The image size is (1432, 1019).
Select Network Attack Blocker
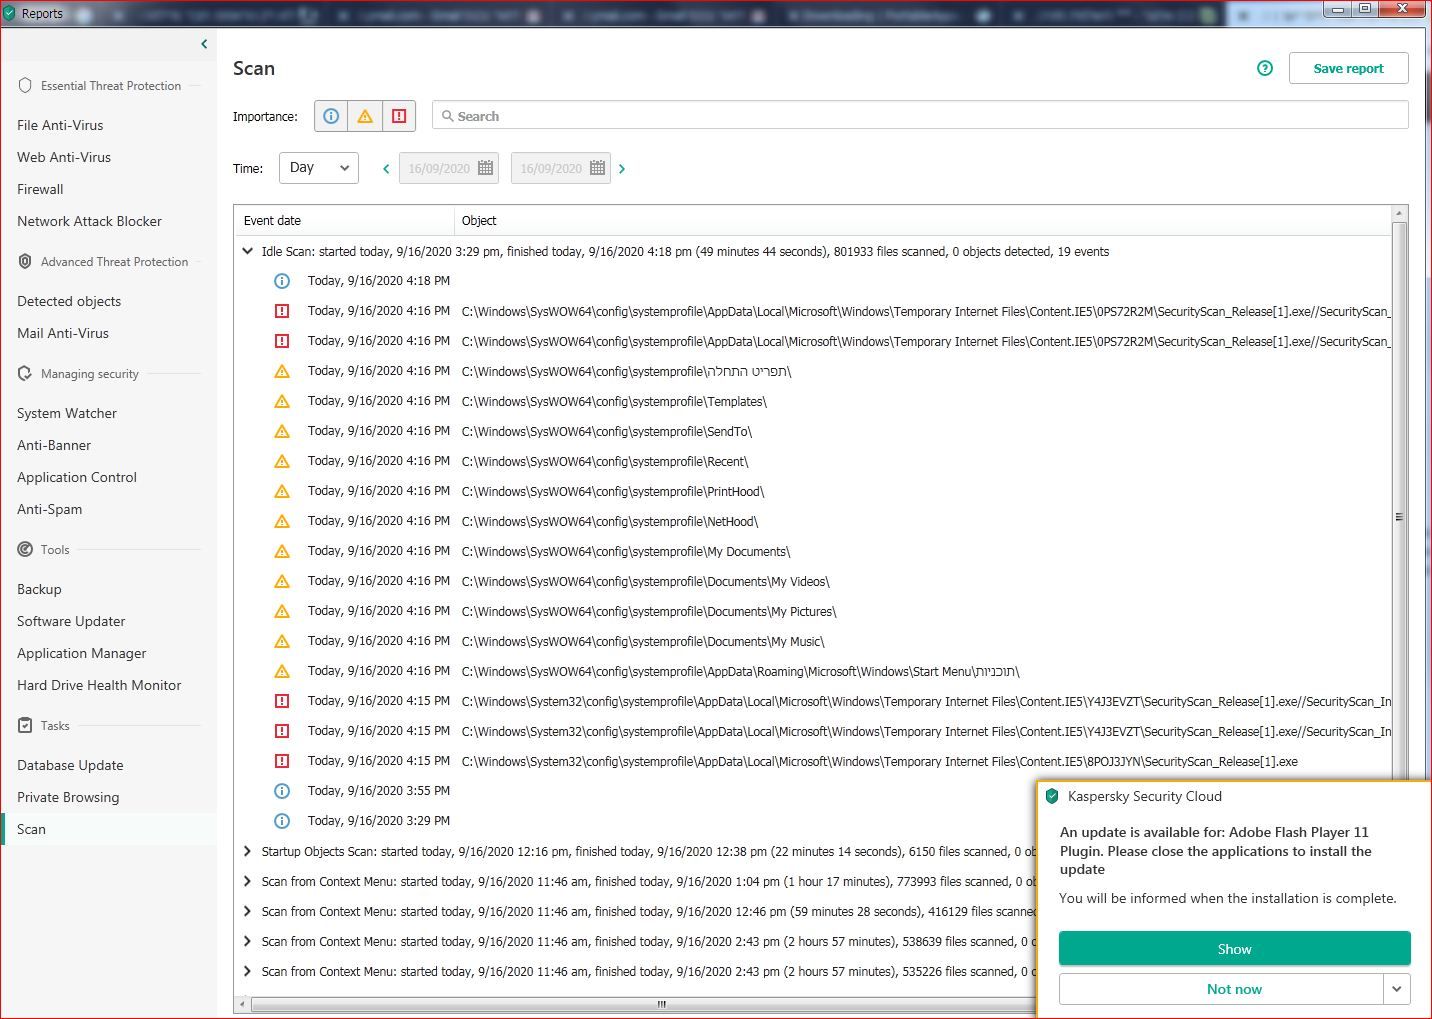pyautogui.click(x=89, y=221)
